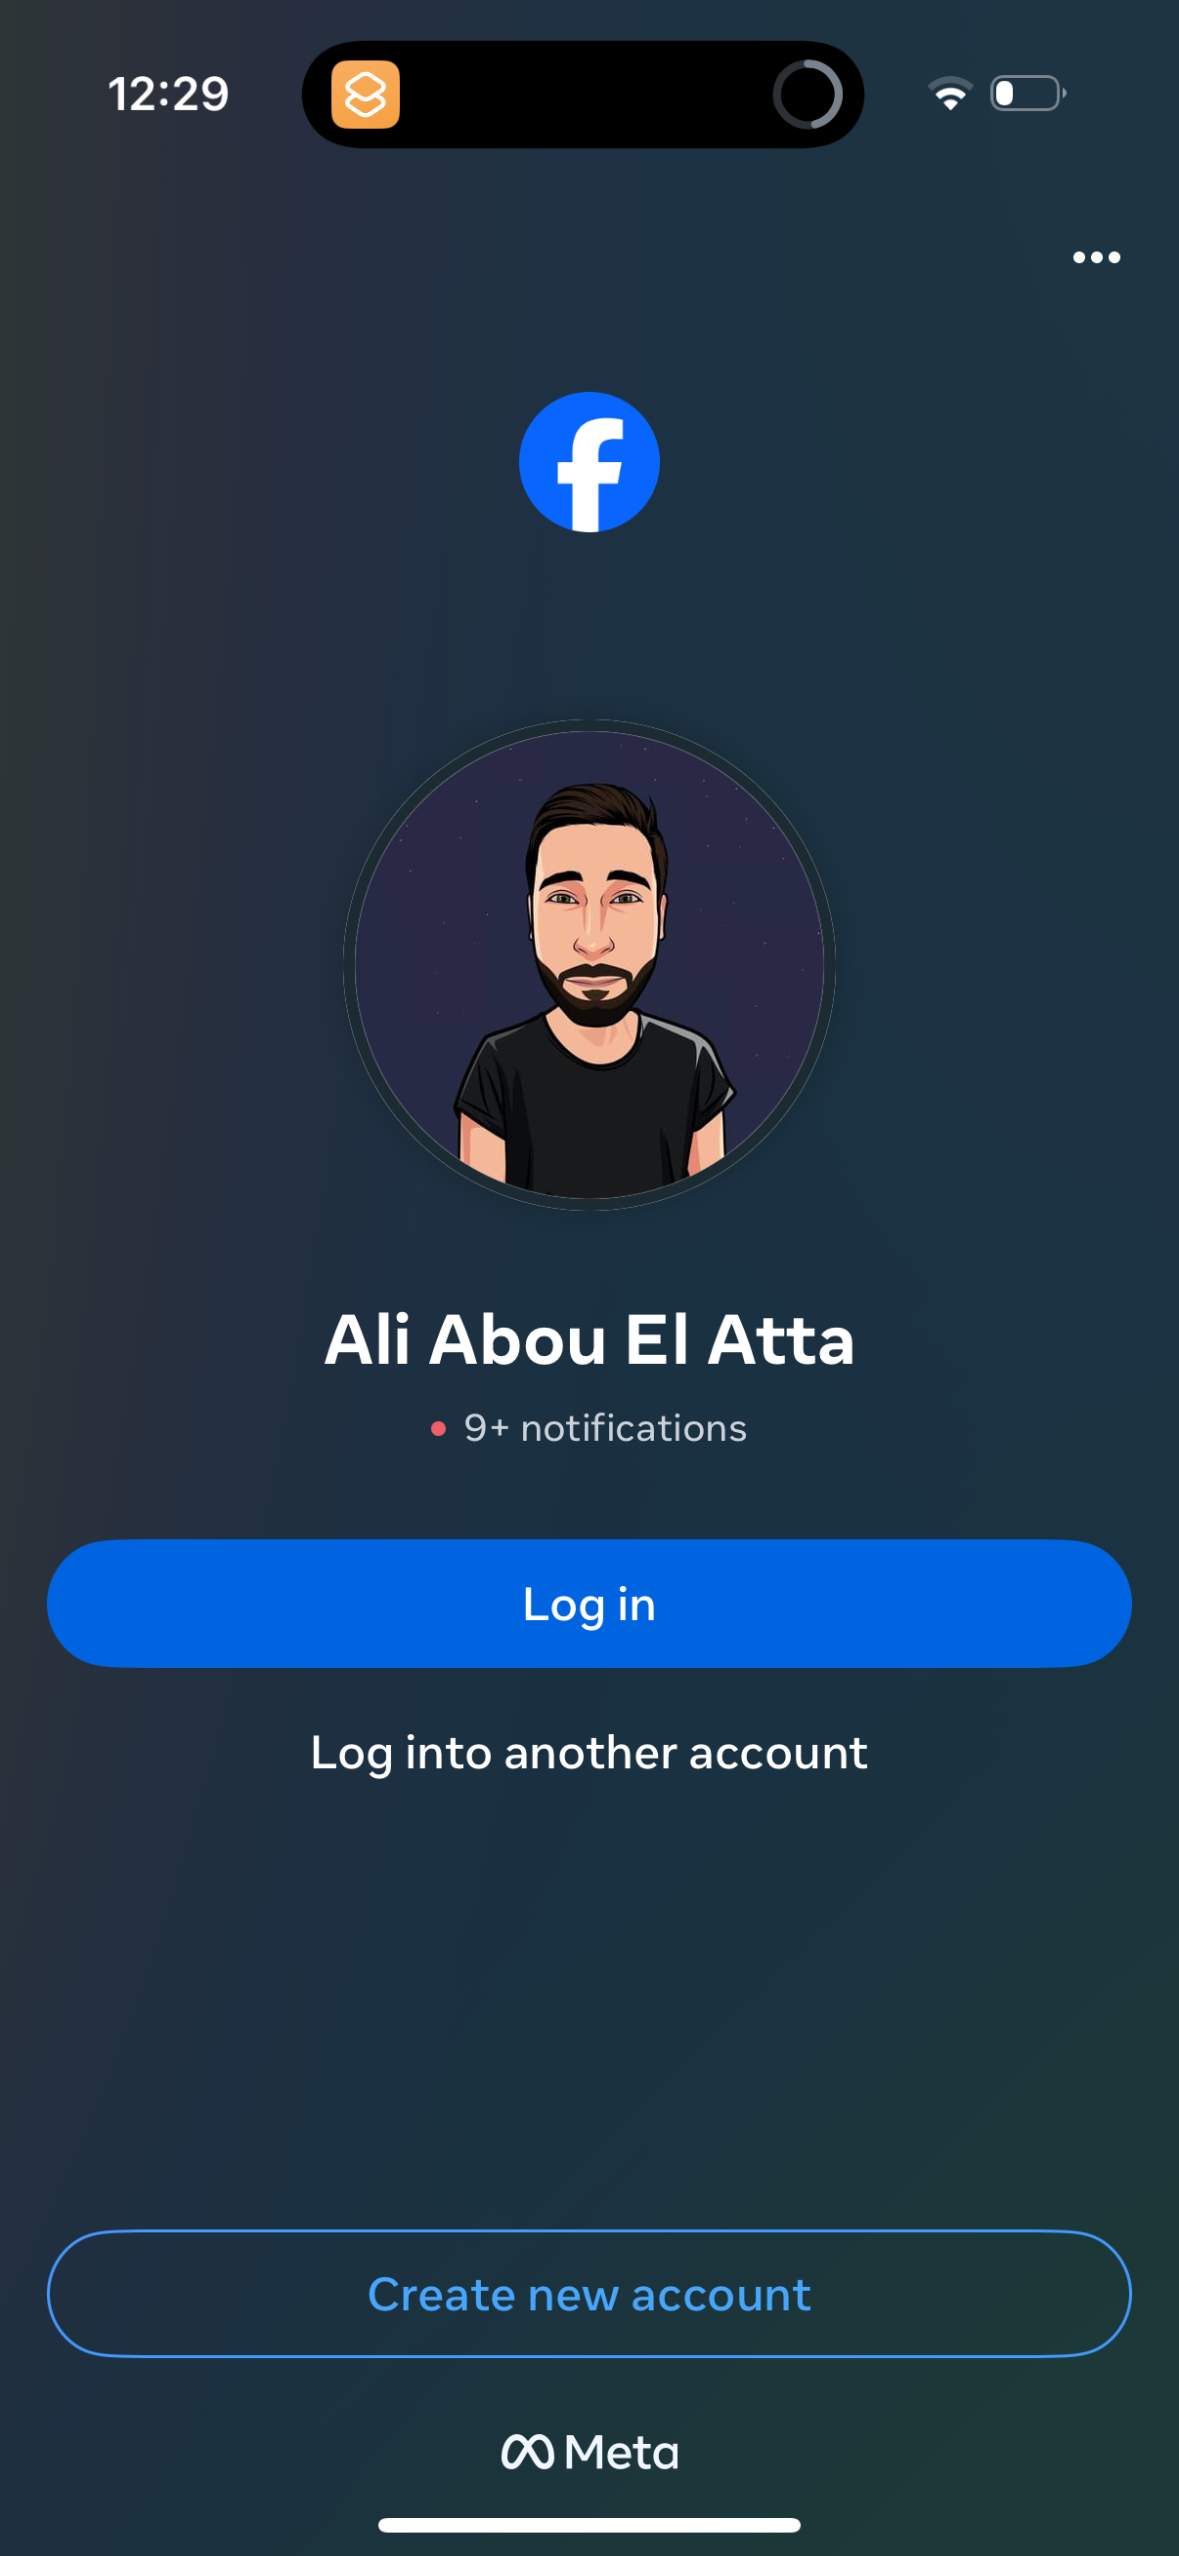Tap the Meta infinity logo
Screen dimensions: 1179x2556
(x=527, y=2452)
